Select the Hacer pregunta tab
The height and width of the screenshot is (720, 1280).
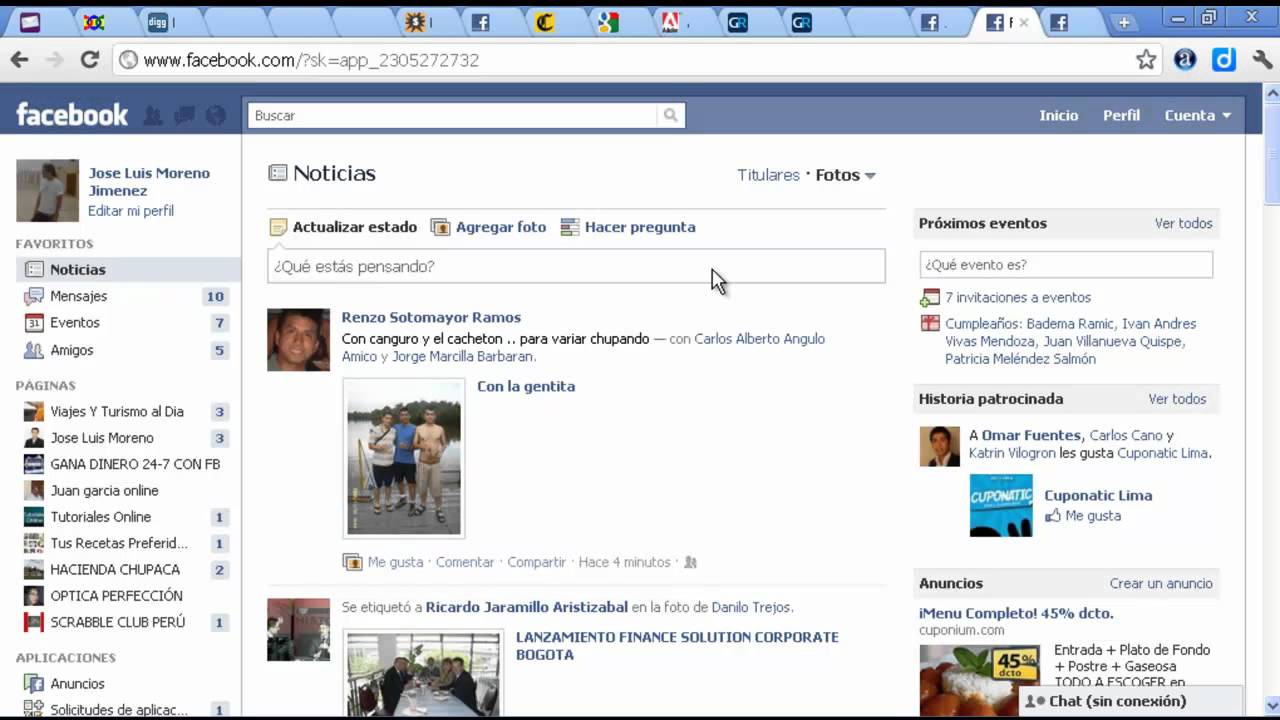point(628,227)
